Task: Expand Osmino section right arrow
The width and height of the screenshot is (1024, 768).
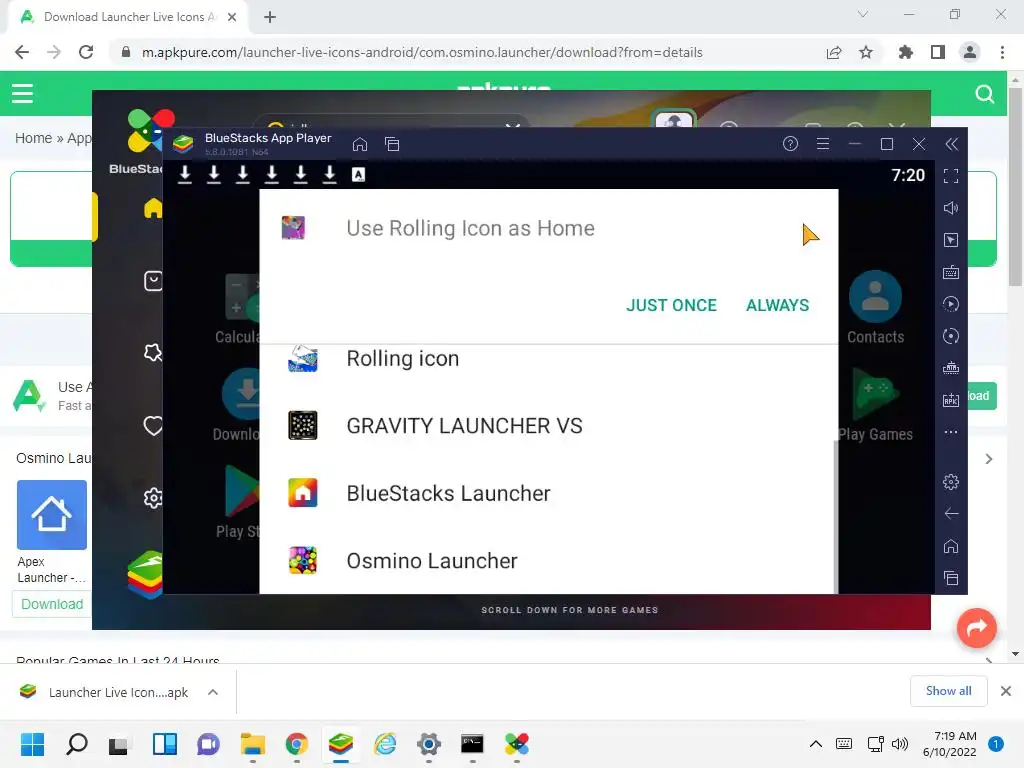Action: click(x=989, y=459)
